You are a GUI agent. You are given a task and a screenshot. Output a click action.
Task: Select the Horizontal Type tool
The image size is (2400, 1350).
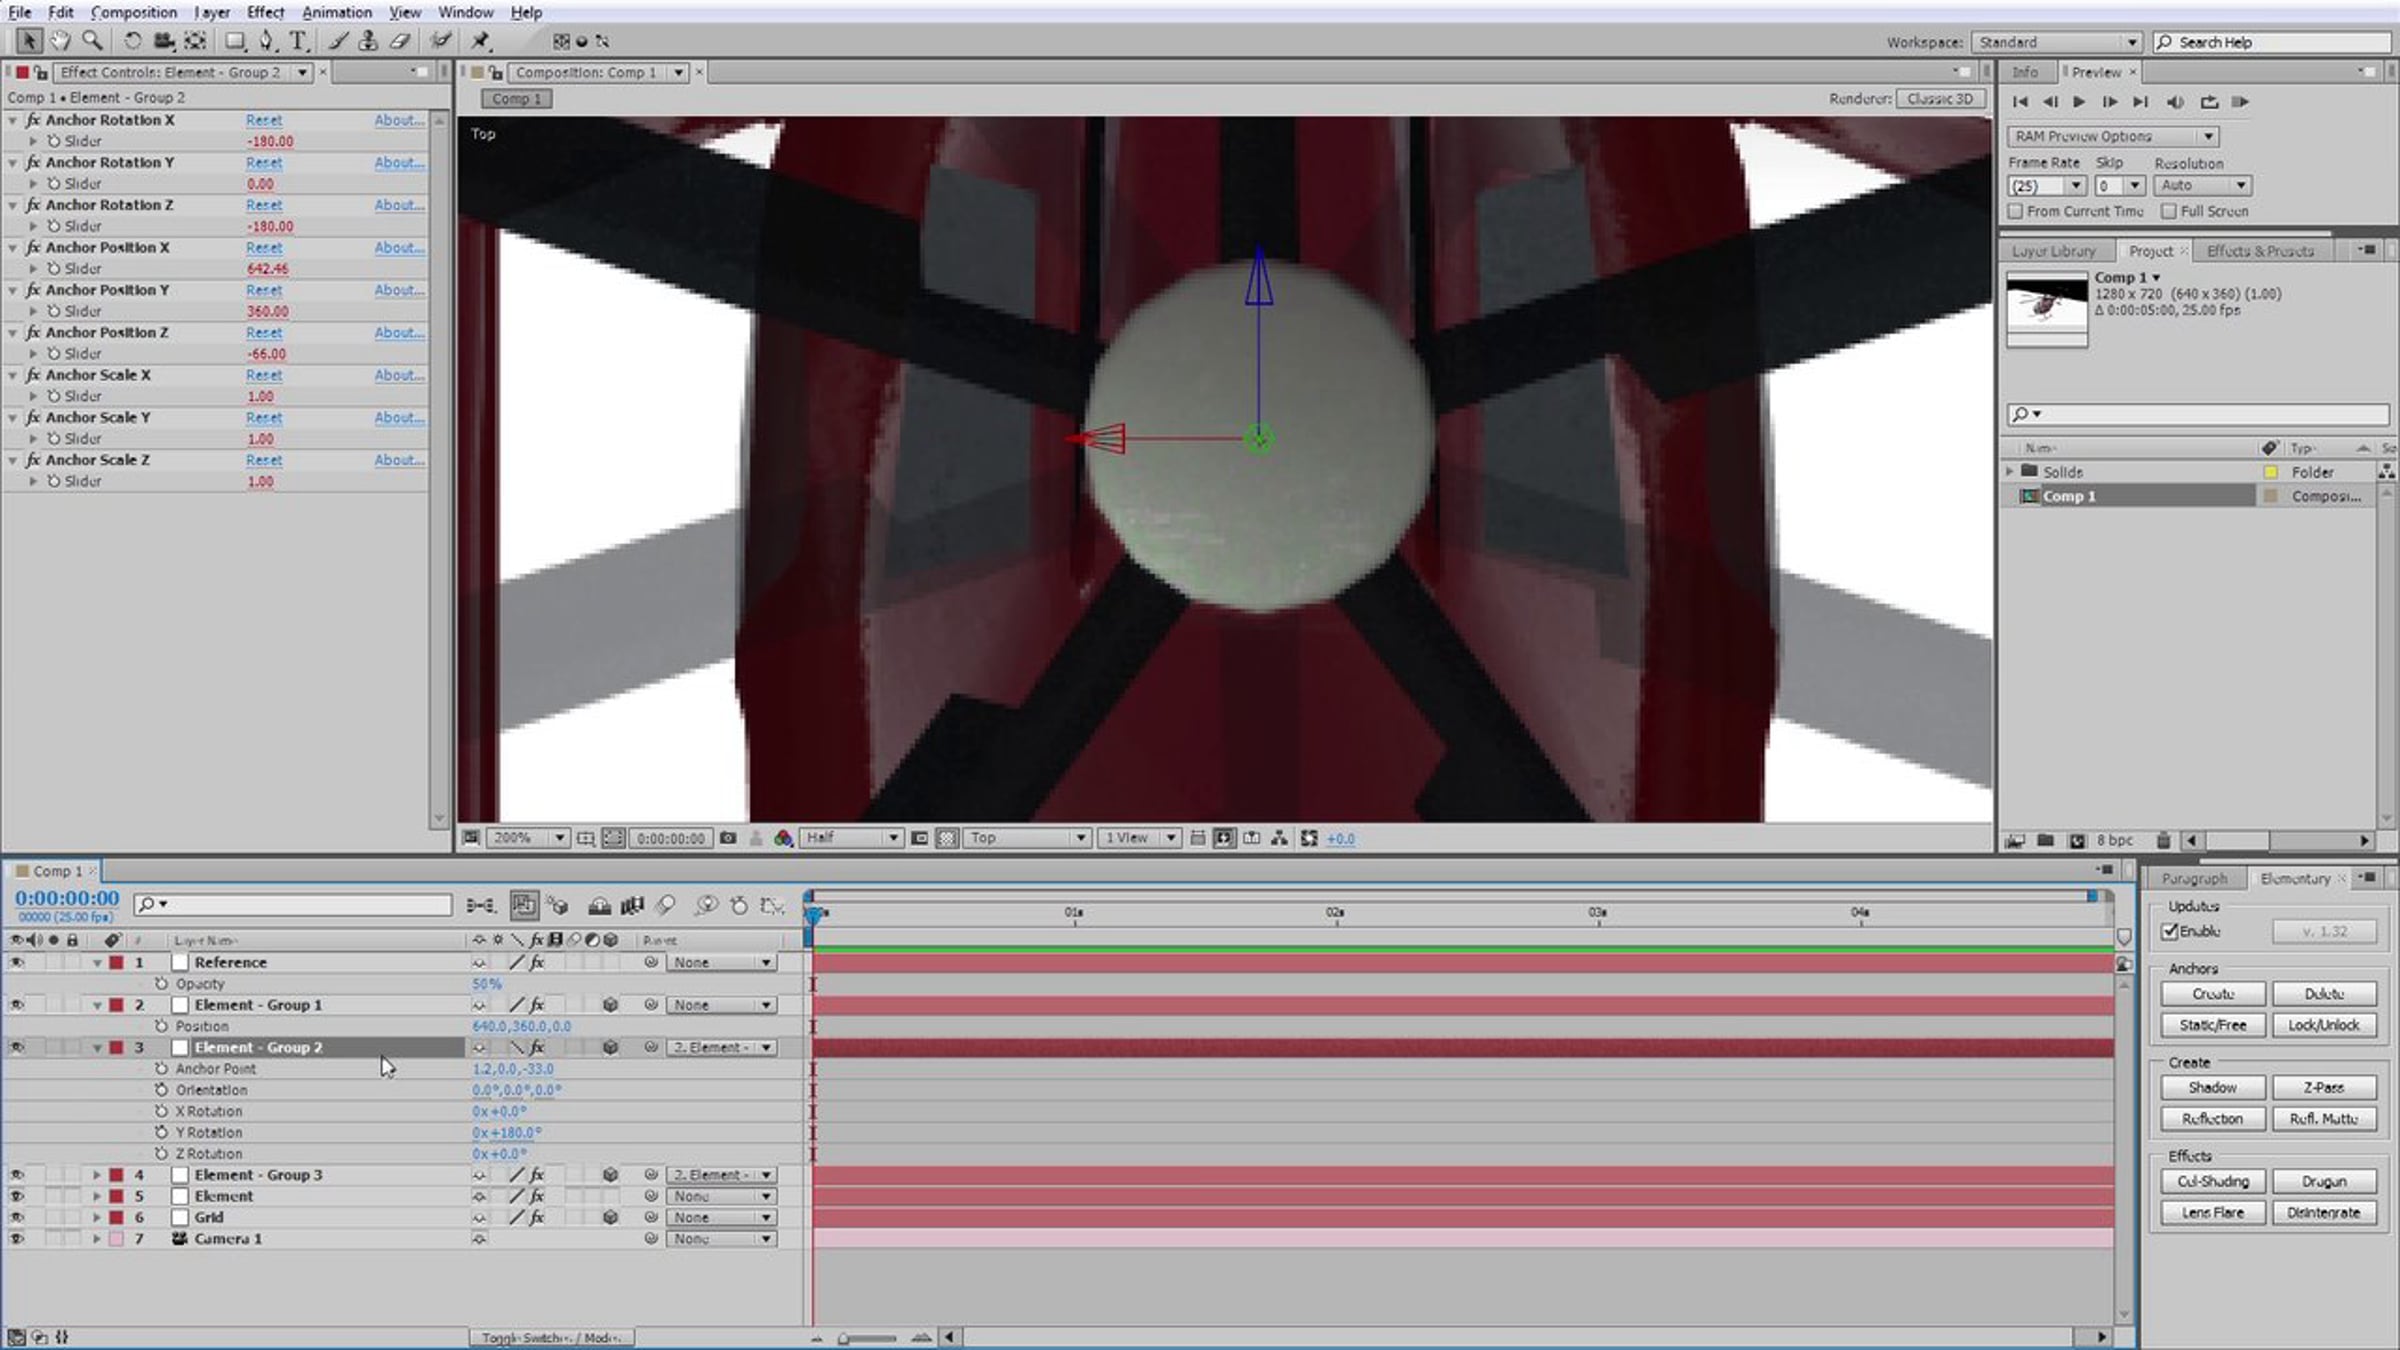pyautogui.click(x=298, y=41)
